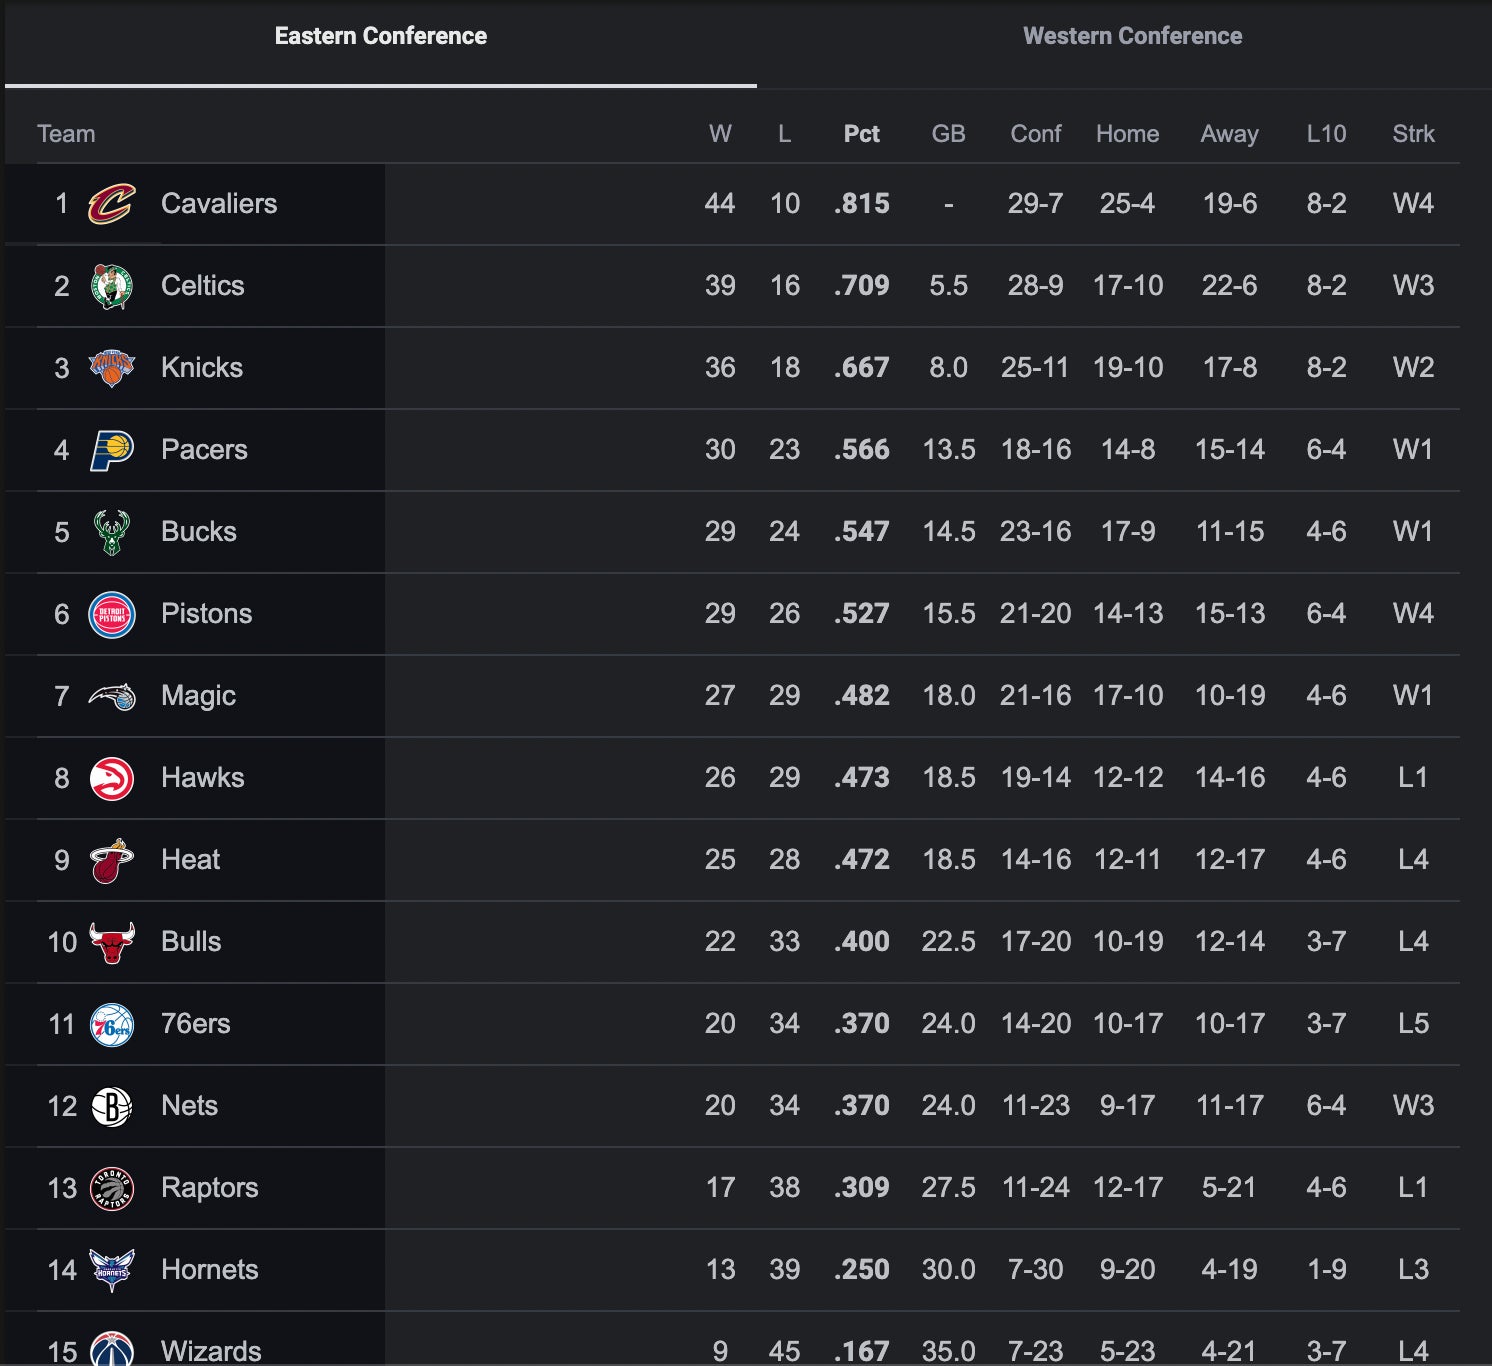This screenshot has height=1366, width=1492.
Task: Open the Pistons team logo
Action: click(111, 614)
